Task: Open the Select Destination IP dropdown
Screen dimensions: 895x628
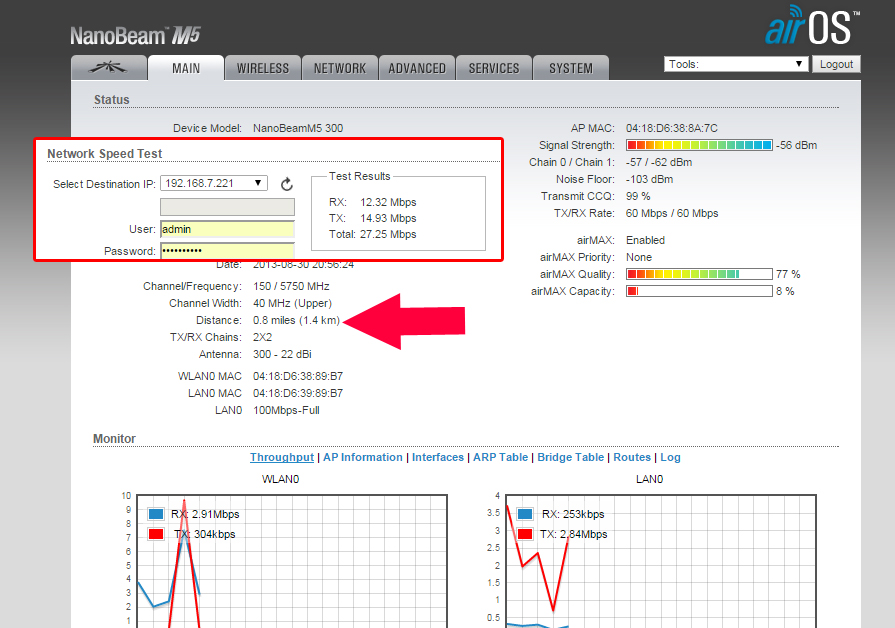Action: [x=214, y=183]
